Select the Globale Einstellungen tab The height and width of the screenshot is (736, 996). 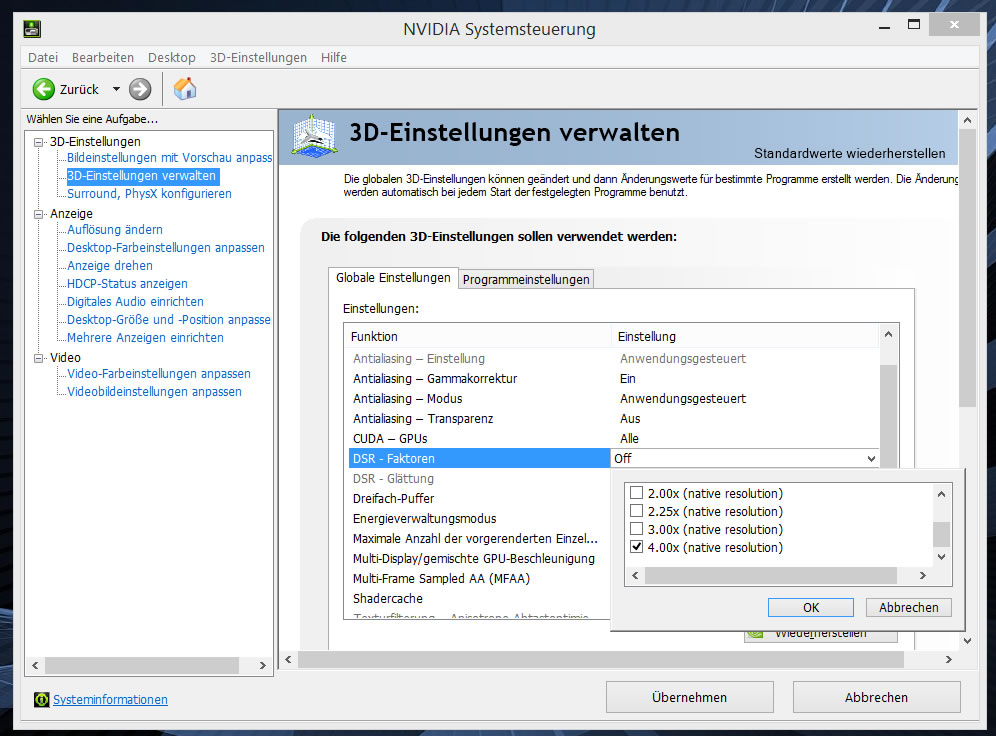393,278
